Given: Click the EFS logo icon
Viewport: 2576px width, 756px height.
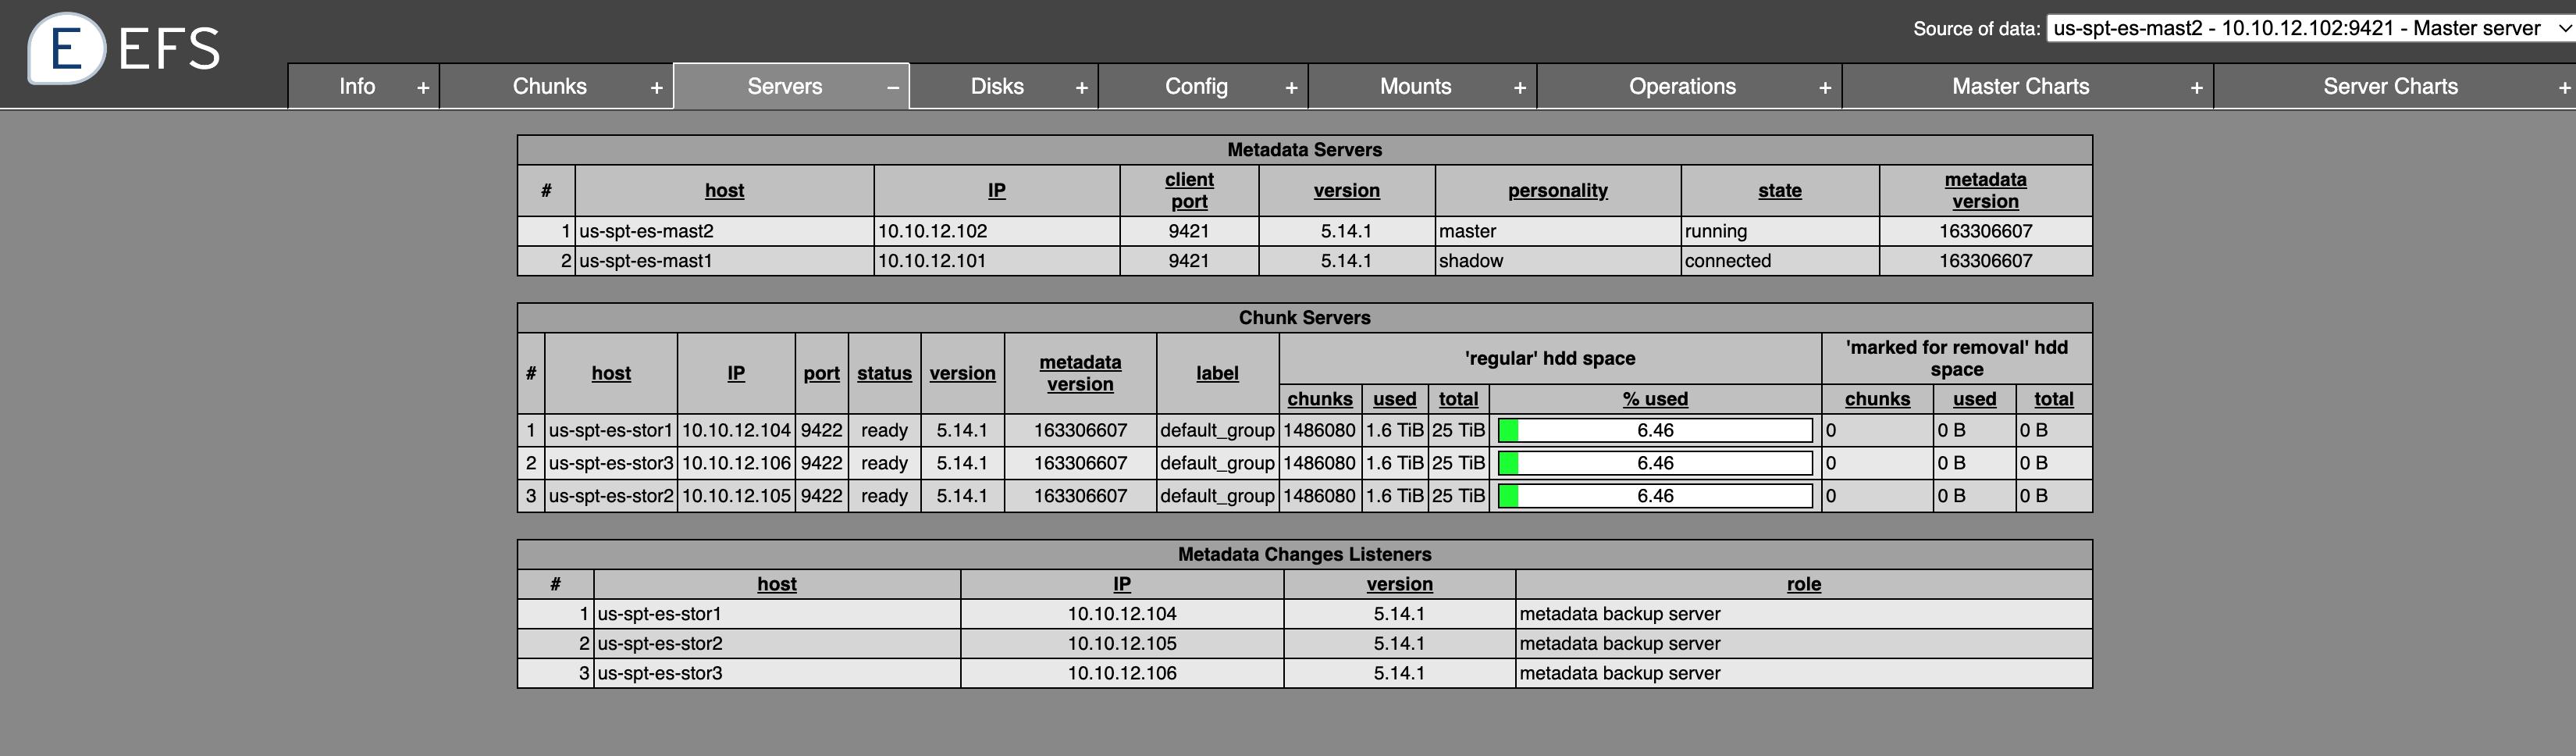Looking at the screenshot, I should click(x=66, y=45).
